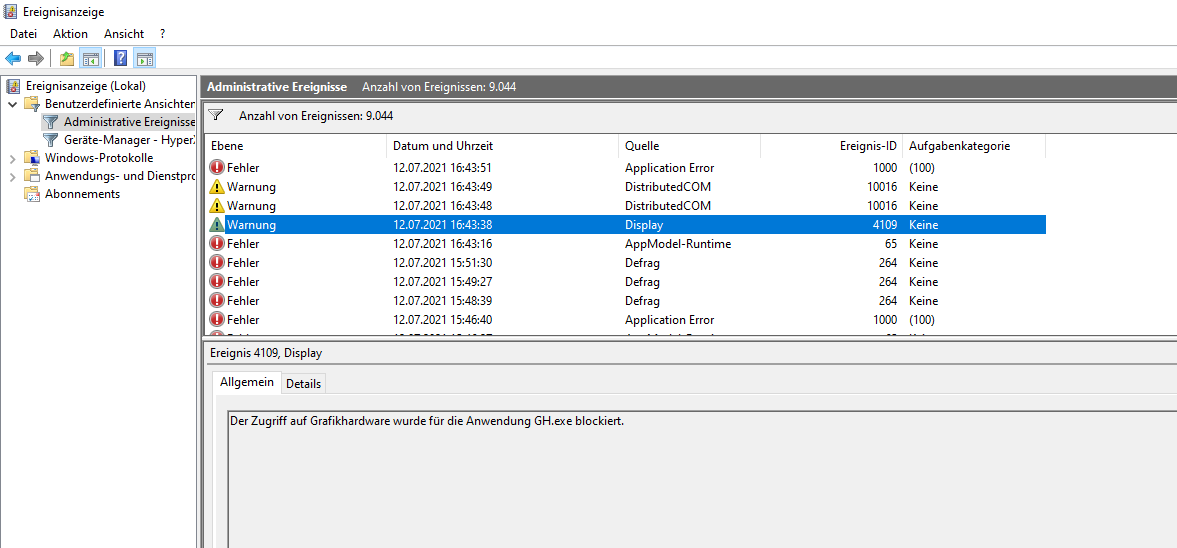Click inside the event description text box
Screen dimensions: 1177x548
point(702,479)
